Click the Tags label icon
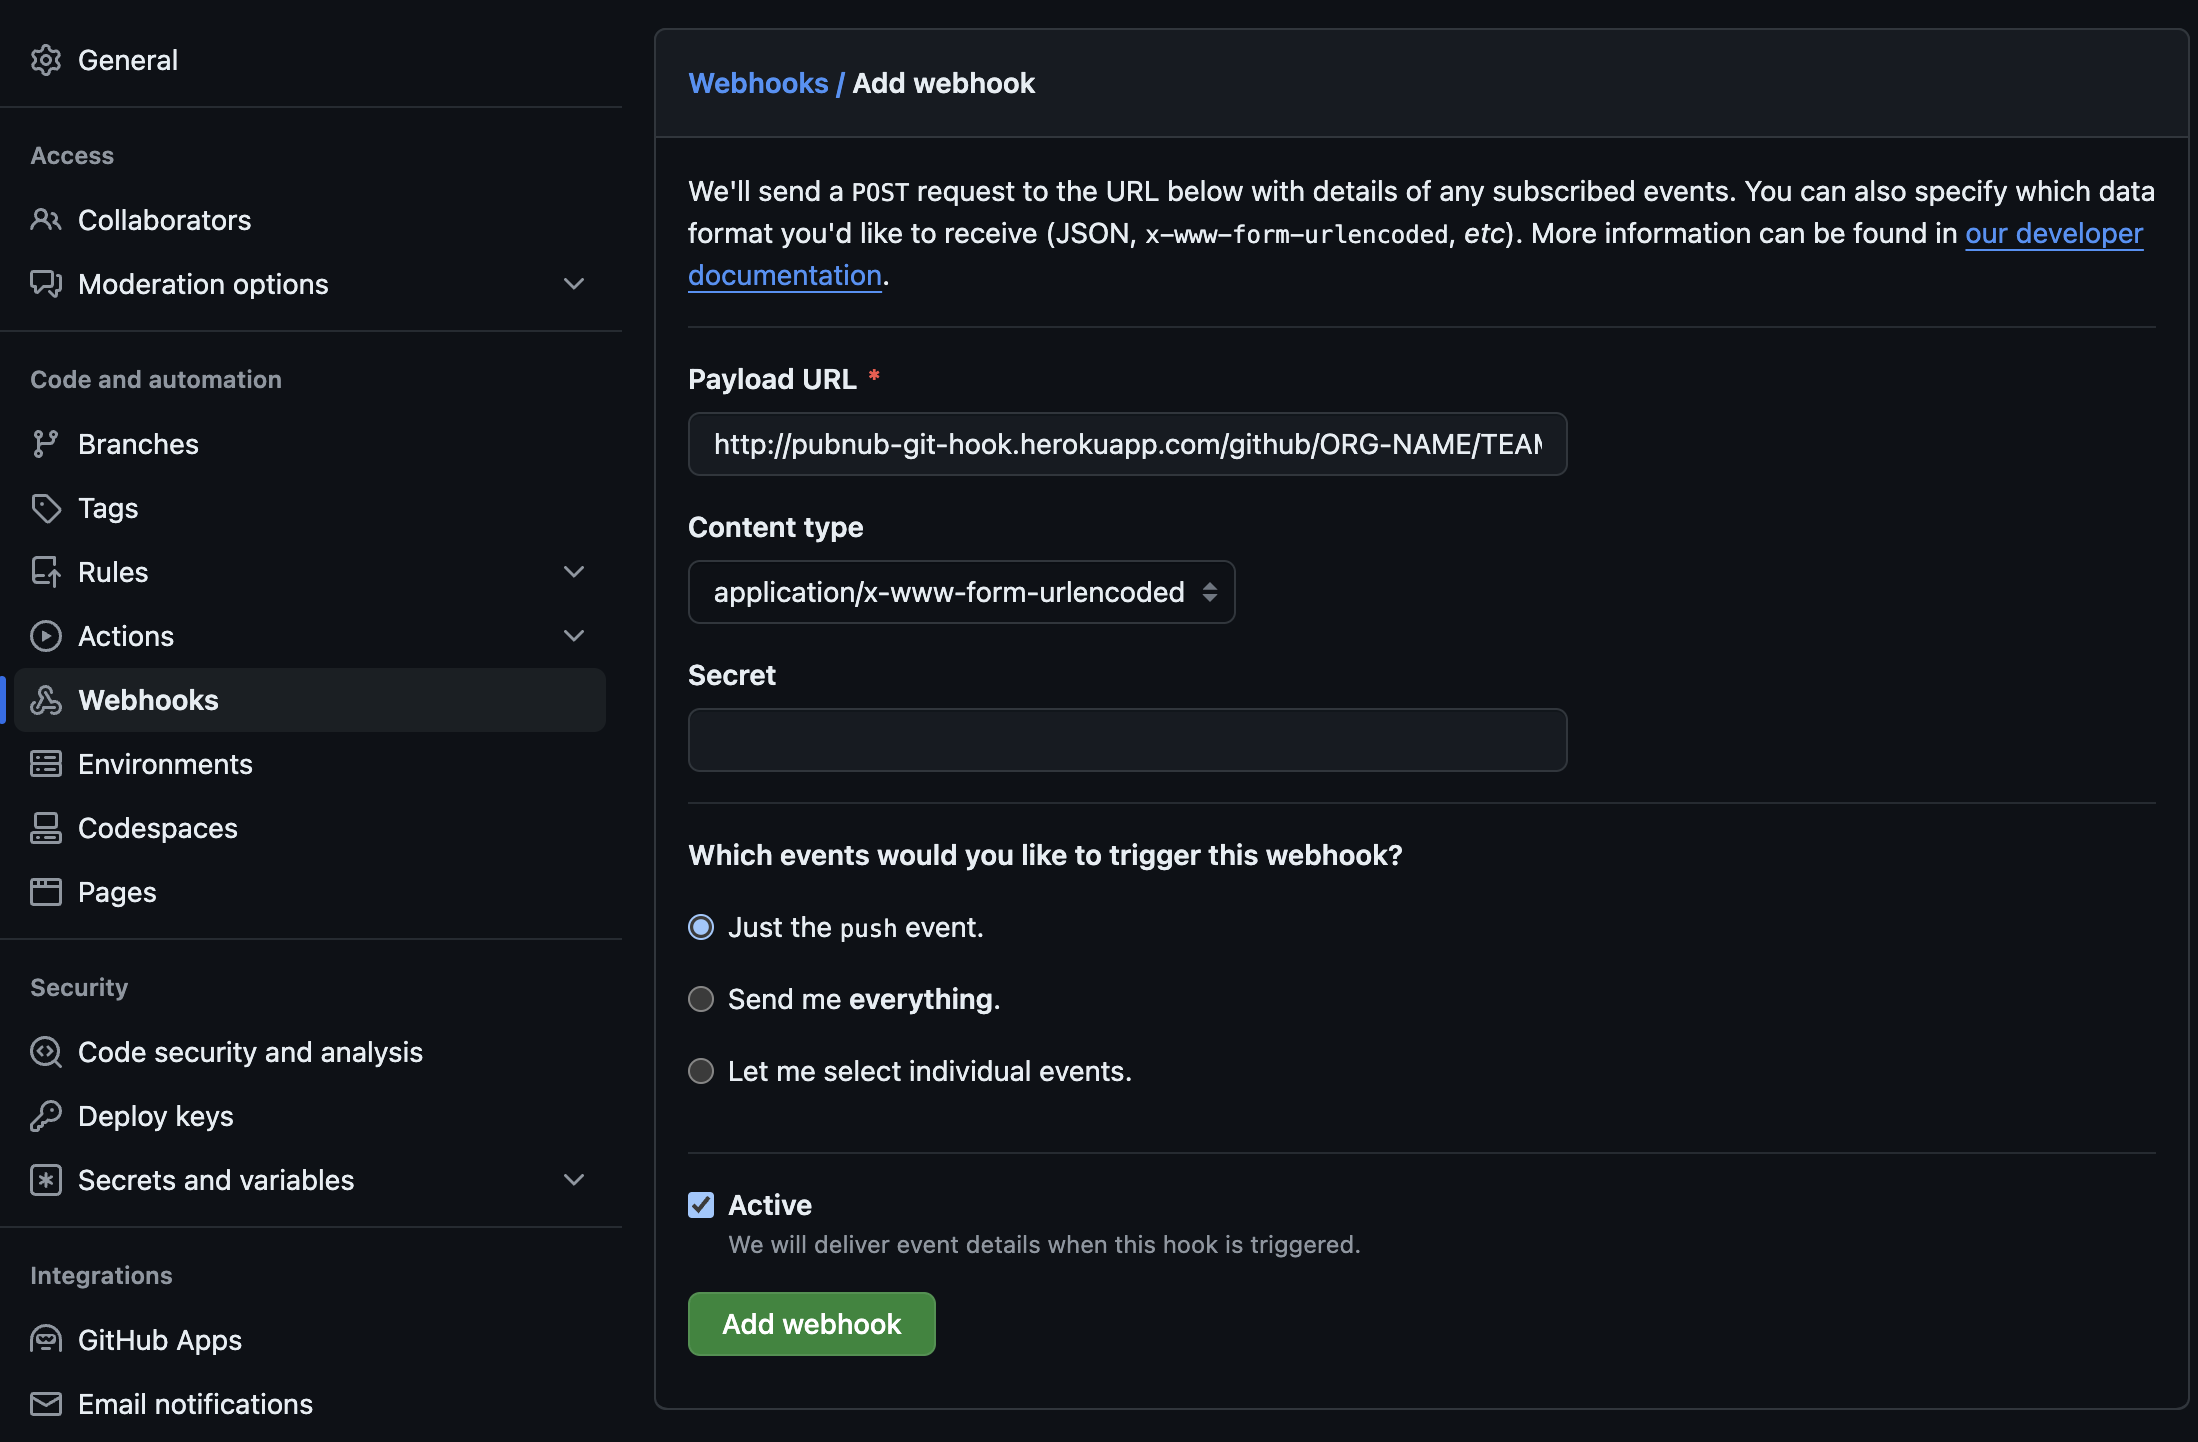Screen dimensions: 2198x1442 click(x=46, y=508)
